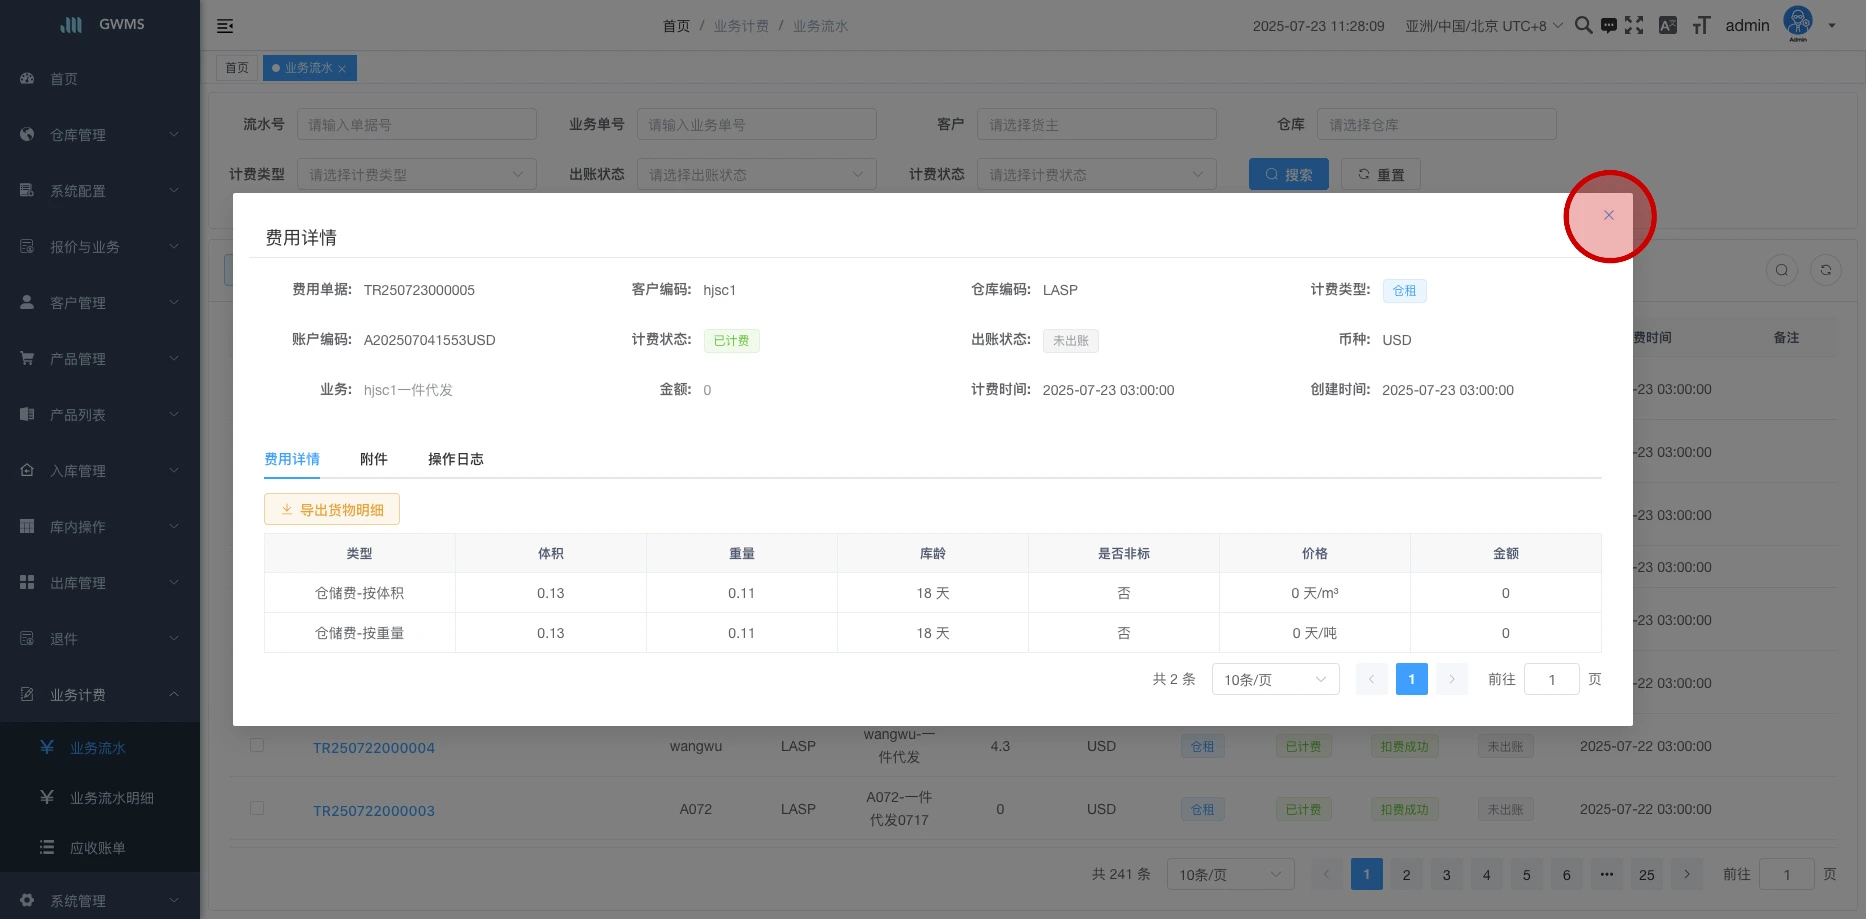The width and height of the screenshot is (1866, 919).
Task: Click the admin avatar icon
Action: pos(1797,24)
